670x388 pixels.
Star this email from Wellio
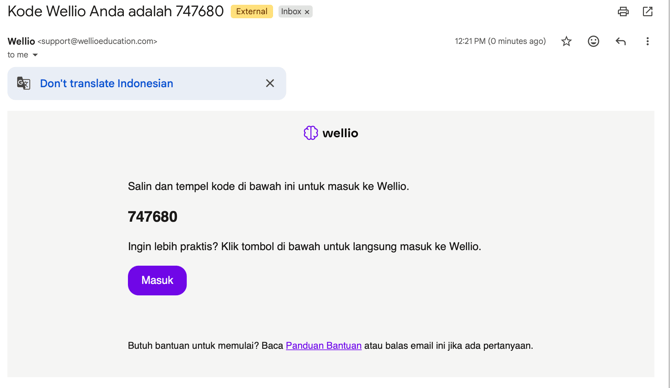pyautogui.click(x=566, y=41)
